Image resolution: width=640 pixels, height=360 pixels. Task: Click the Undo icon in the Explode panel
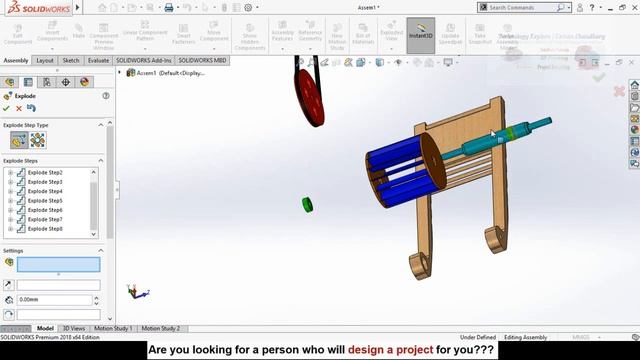[31, 108]
